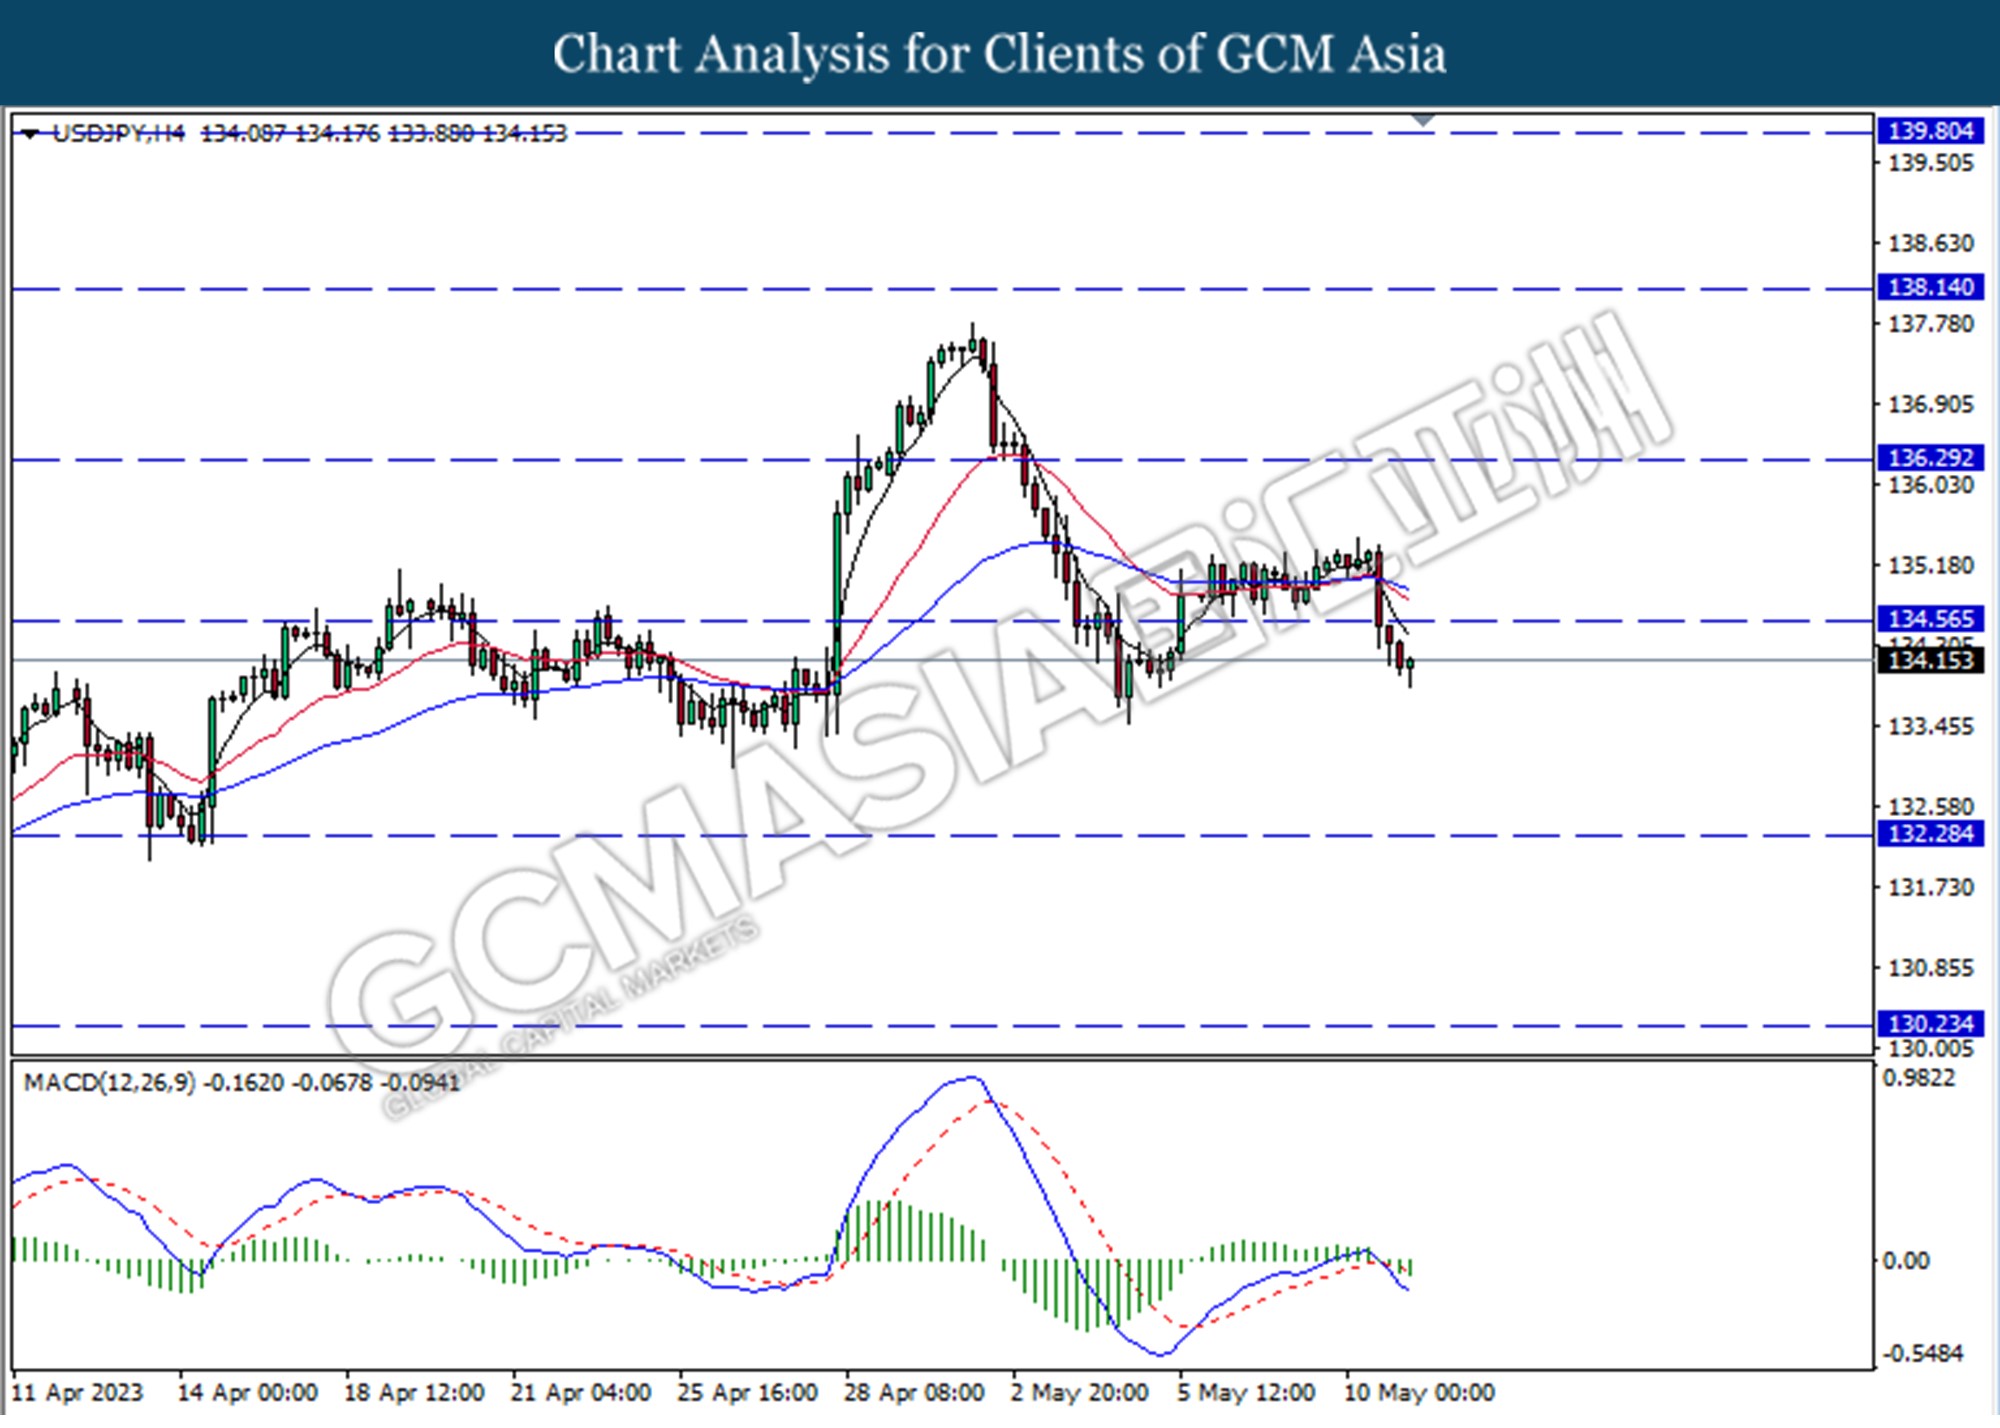The height and width of the screenshot is (1428, 2000).
Task: Select the 136.292 price level label
Action: point(1930,458)
